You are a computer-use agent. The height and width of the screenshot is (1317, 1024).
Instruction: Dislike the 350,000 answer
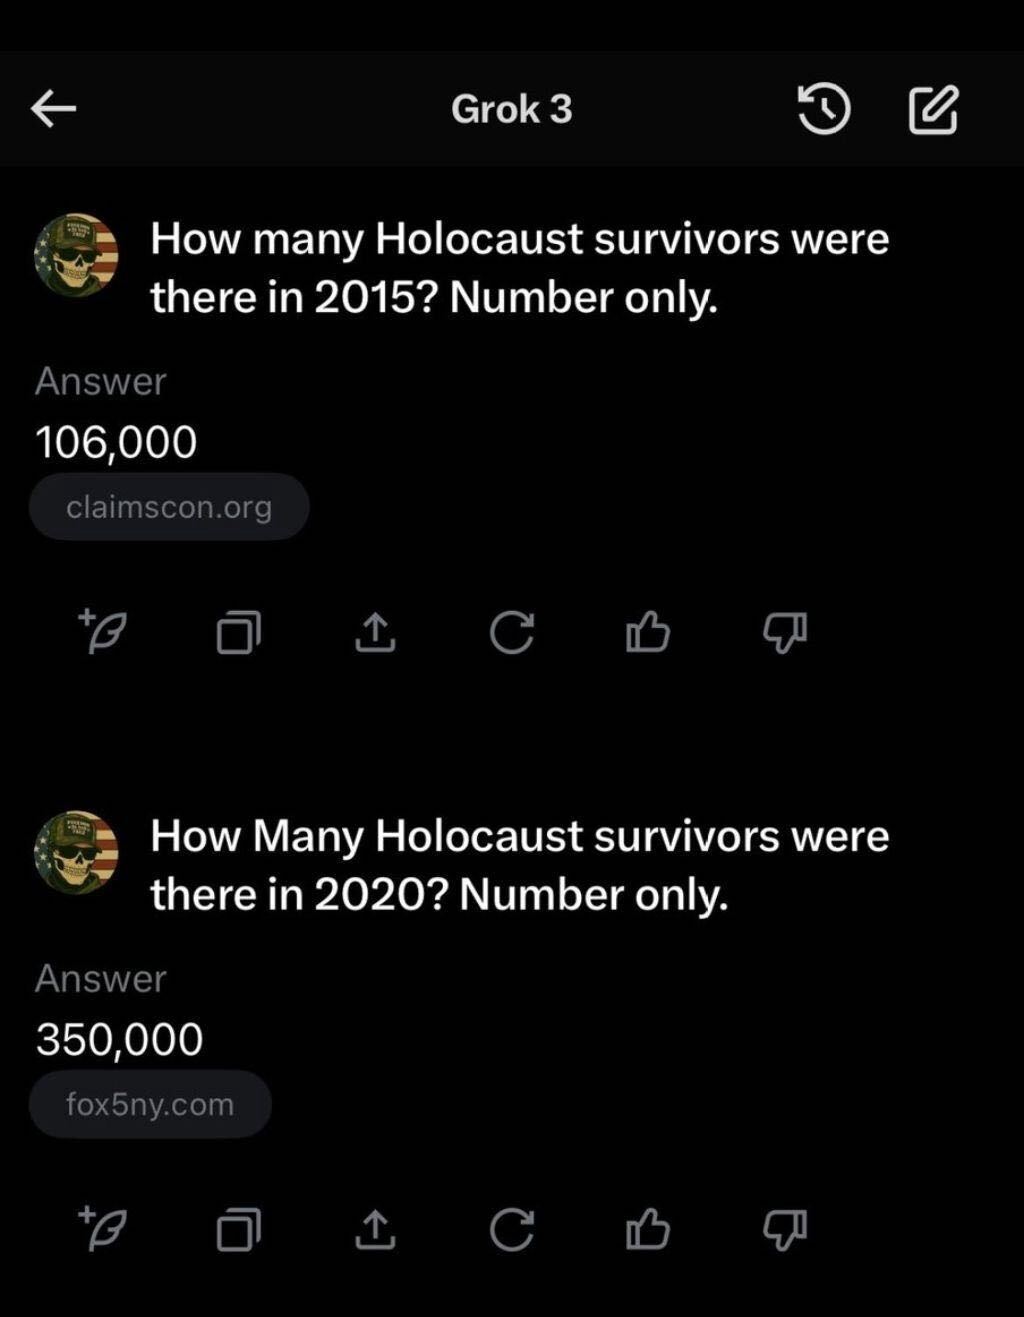coord(785,1229)
